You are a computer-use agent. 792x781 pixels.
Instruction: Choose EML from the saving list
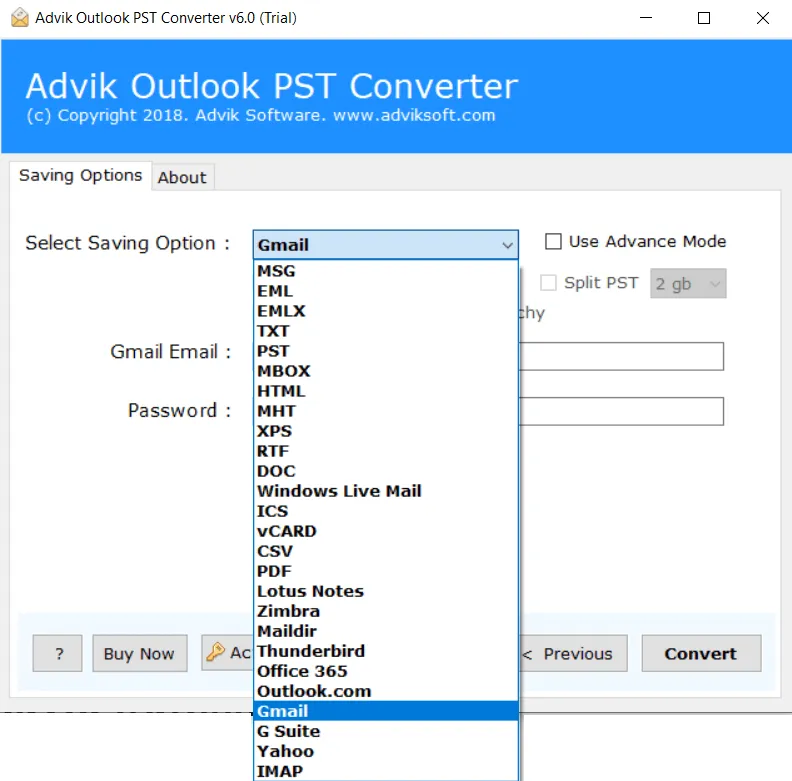[386, 291]
